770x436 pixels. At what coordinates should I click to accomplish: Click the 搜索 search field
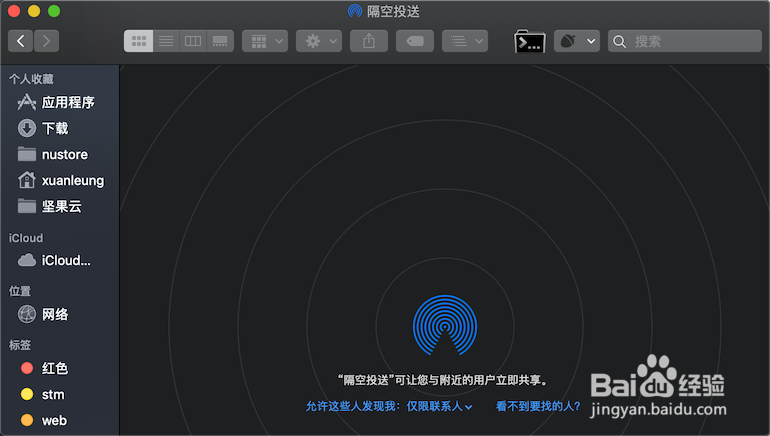click(685, 41)
